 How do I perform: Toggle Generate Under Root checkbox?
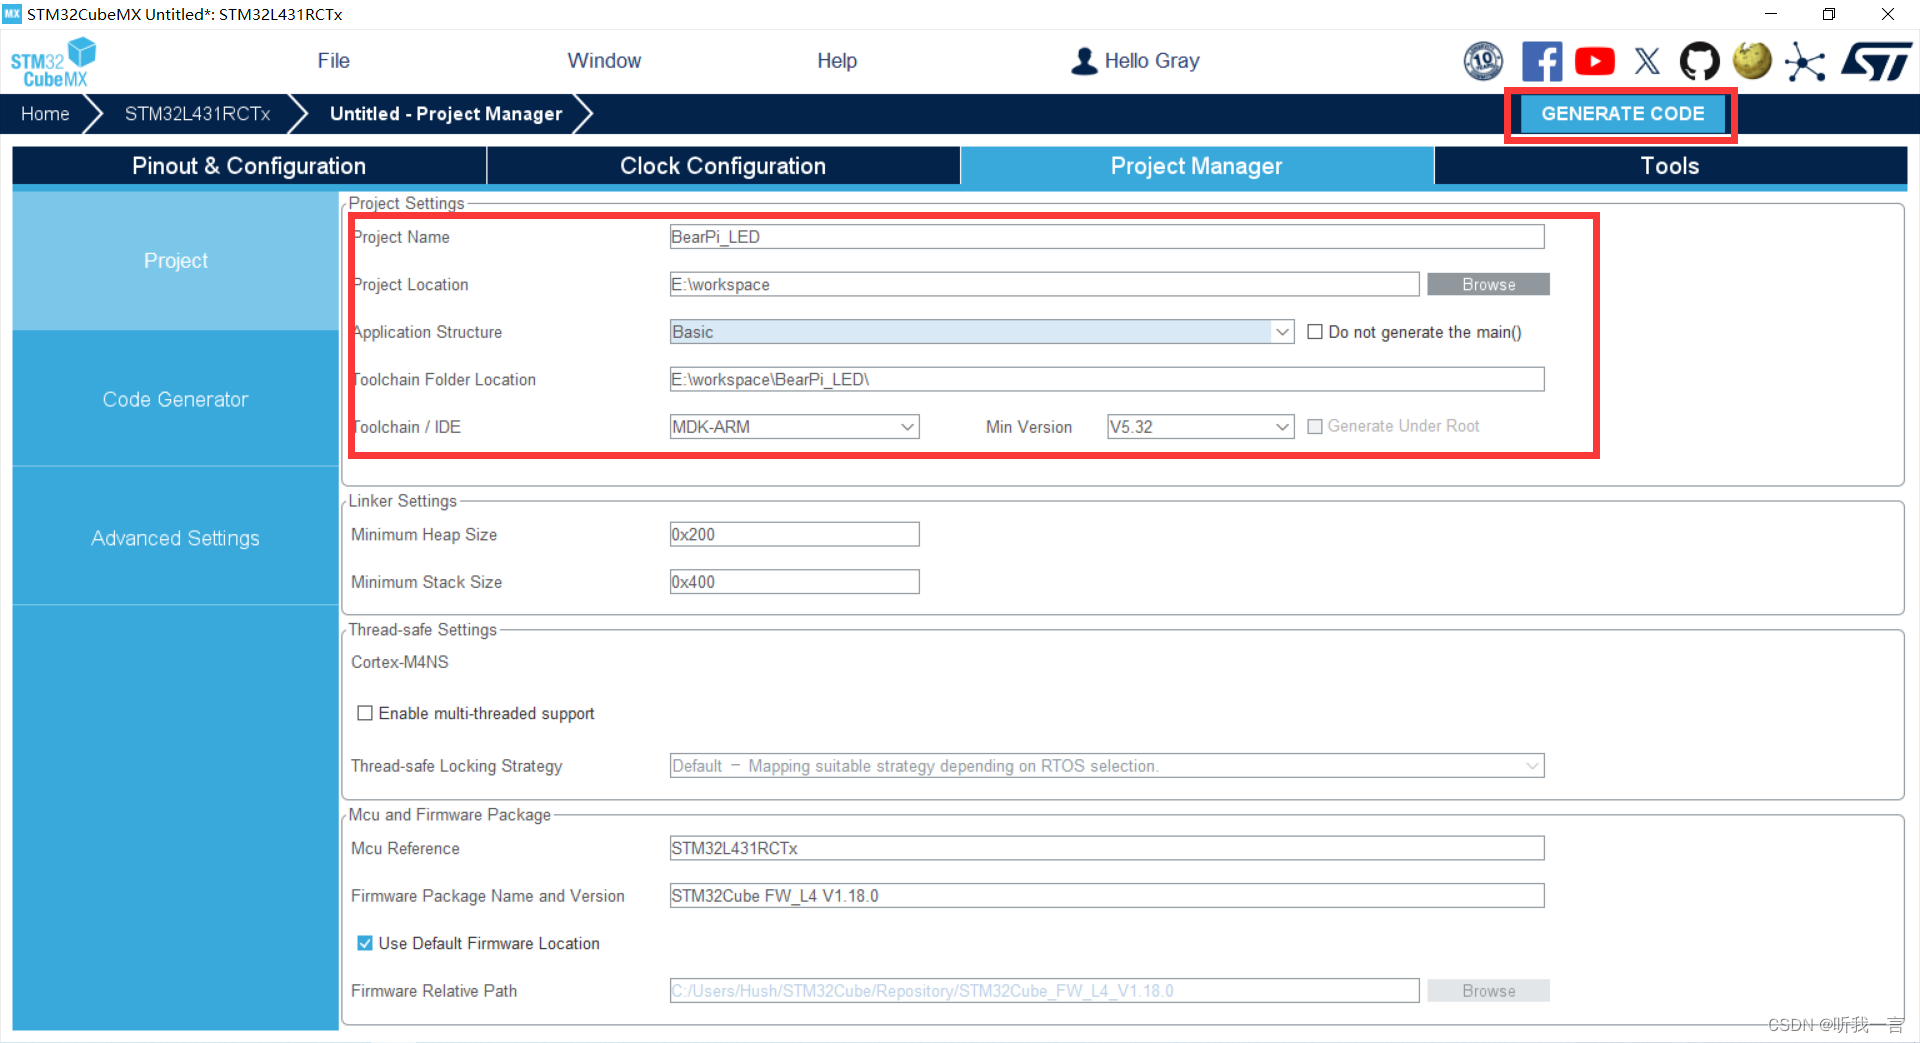tap(1315, 427)
